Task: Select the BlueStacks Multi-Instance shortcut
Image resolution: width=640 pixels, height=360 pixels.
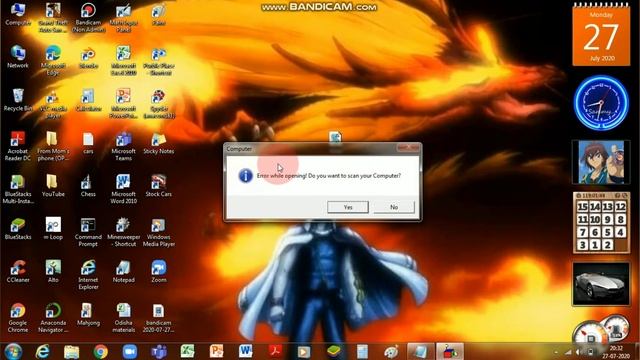Action: click(x=18, y=189)
